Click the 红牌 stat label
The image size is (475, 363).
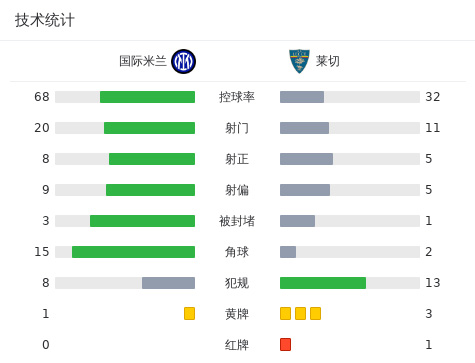click(237, 345)
